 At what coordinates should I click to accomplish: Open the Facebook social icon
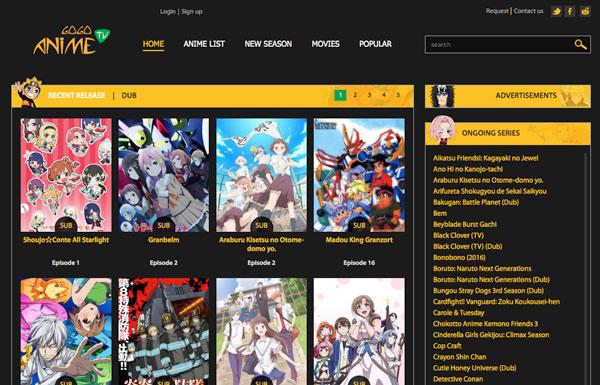tap(570, 11)
